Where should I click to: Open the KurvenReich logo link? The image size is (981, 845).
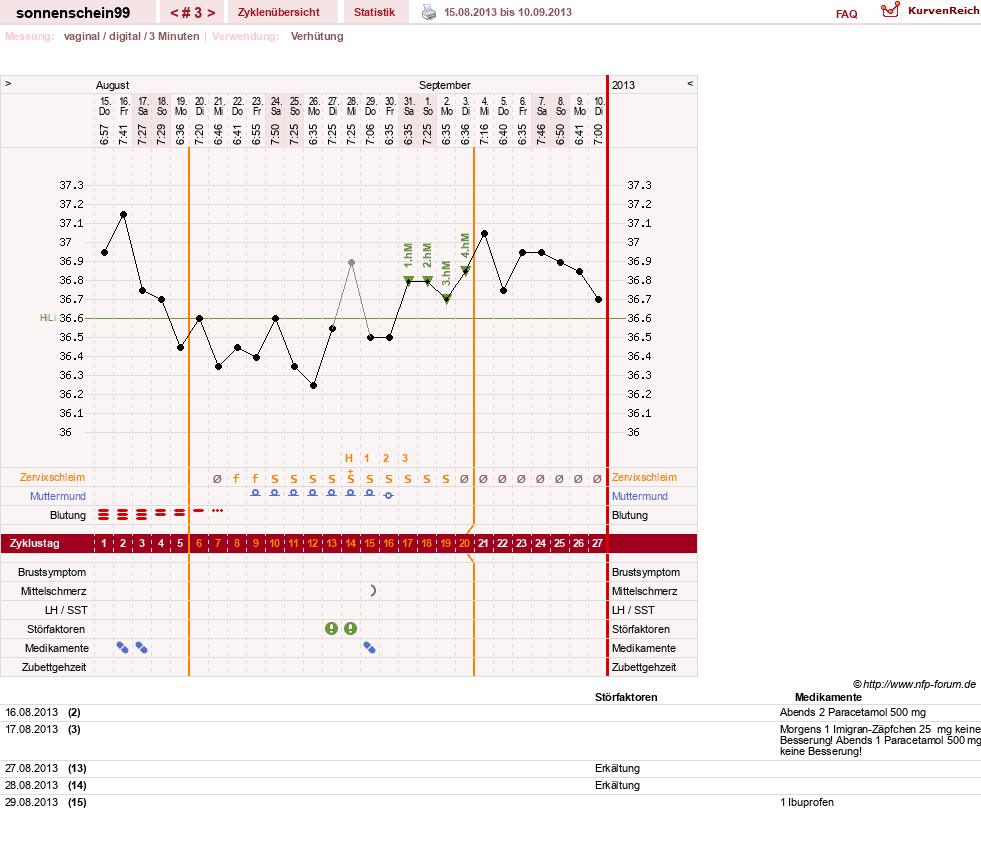[930, 11]
